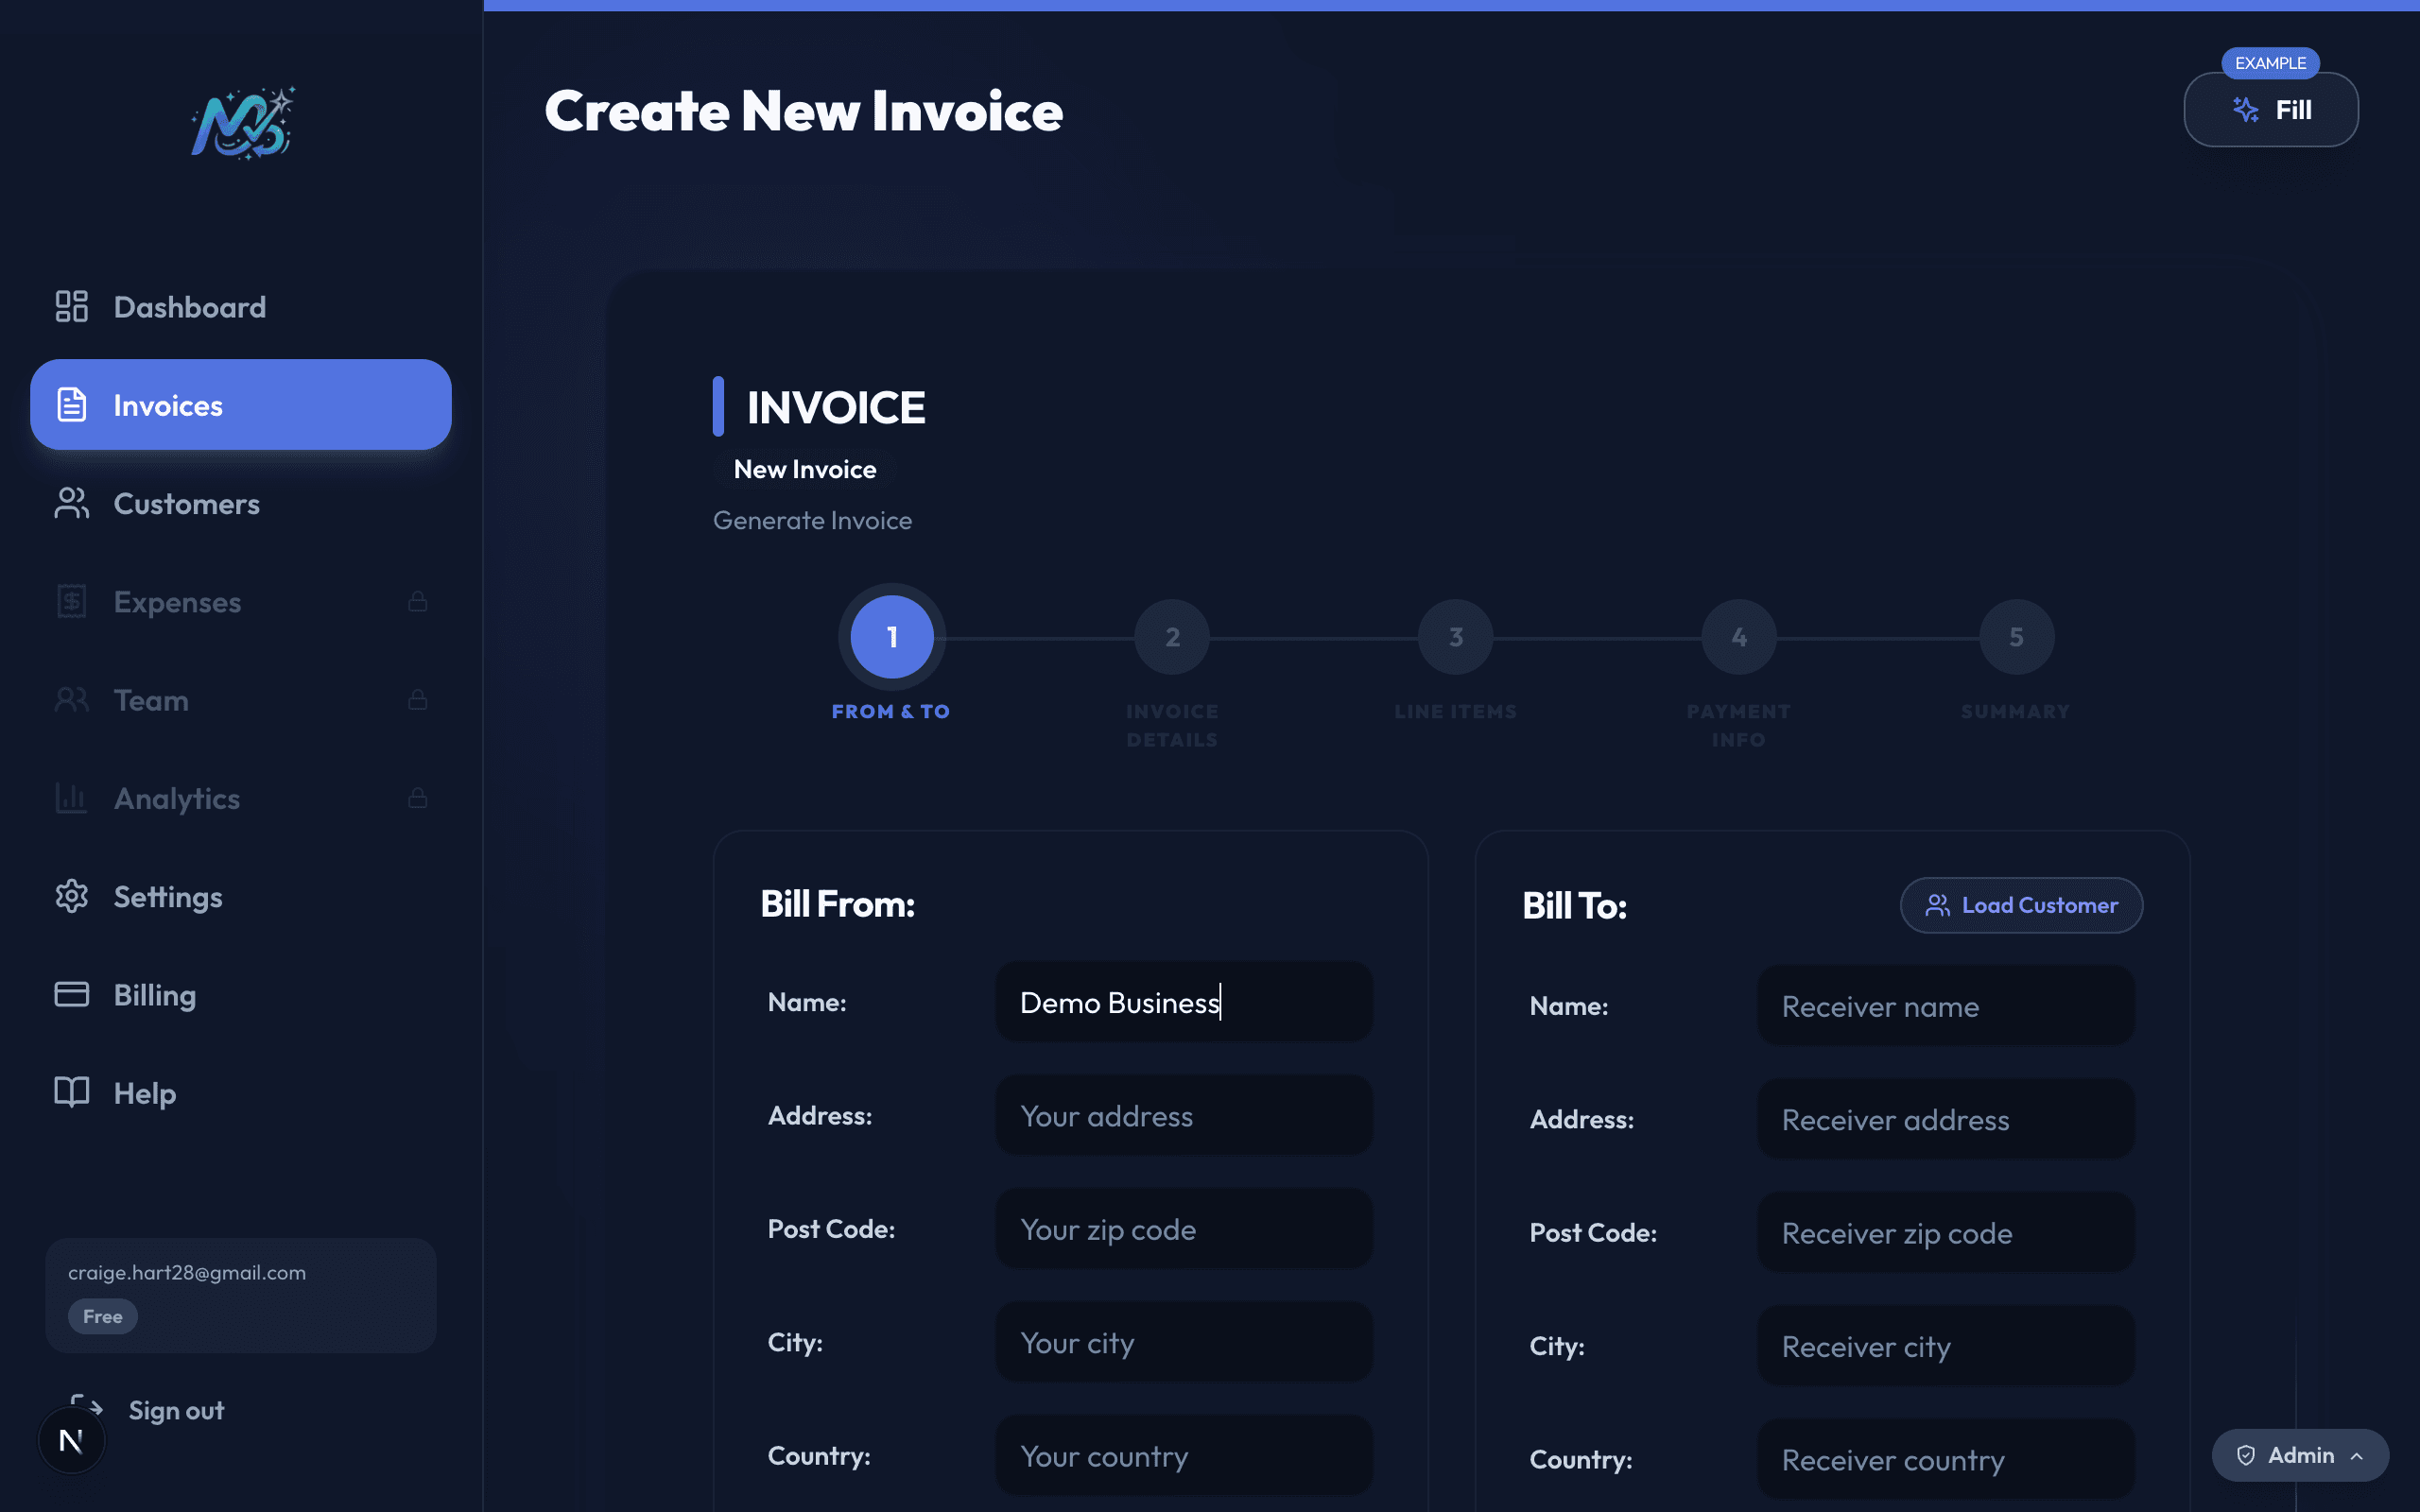Click step 1 From & To circle
The height and width of the screenshot is (1512, 2420).
pos(890,636)
